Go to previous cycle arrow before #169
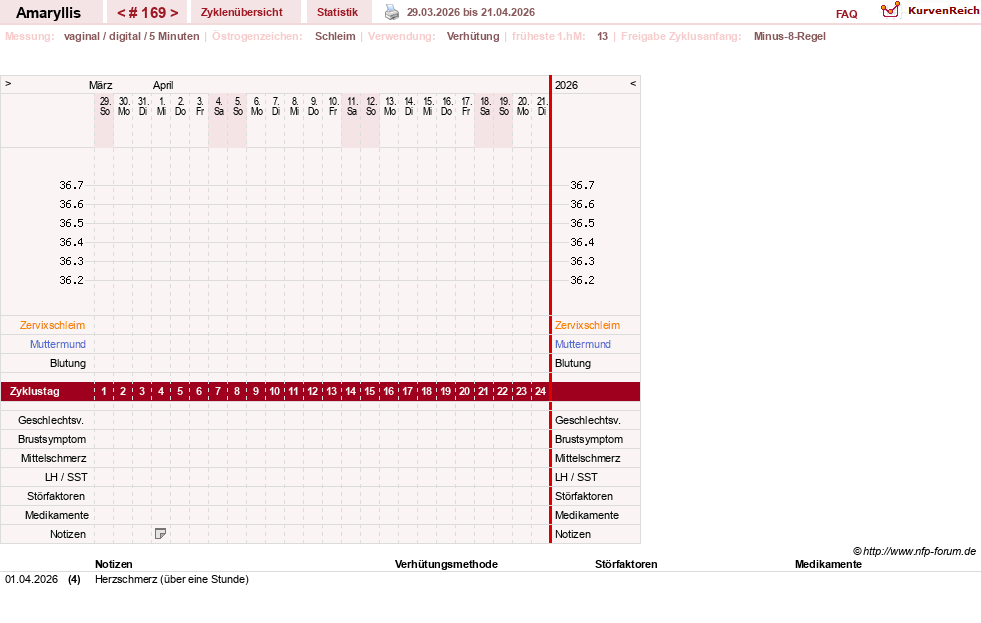Screen dimensions: 981x623 121,13
